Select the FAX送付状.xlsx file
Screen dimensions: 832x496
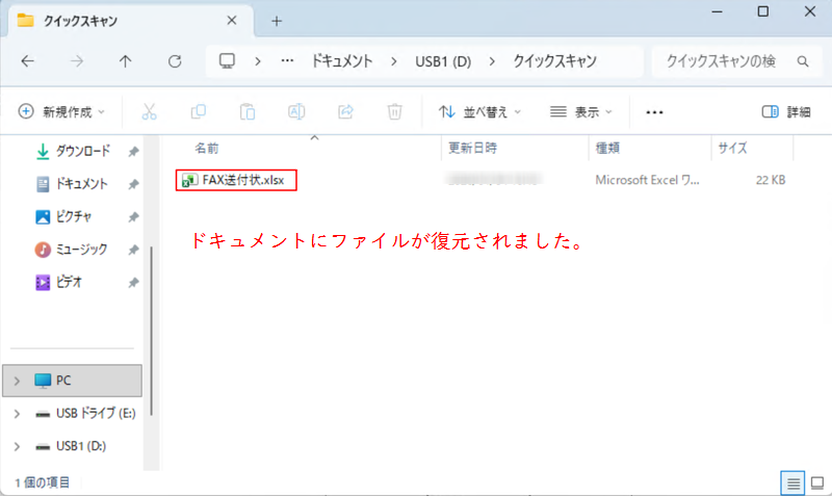coord(236,180)
